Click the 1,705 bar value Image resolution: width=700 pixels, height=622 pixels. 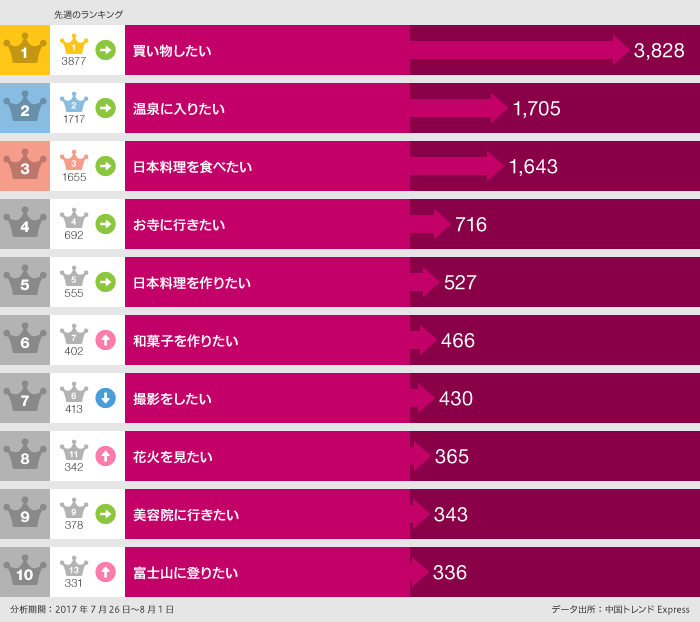[x=536, y=108]
